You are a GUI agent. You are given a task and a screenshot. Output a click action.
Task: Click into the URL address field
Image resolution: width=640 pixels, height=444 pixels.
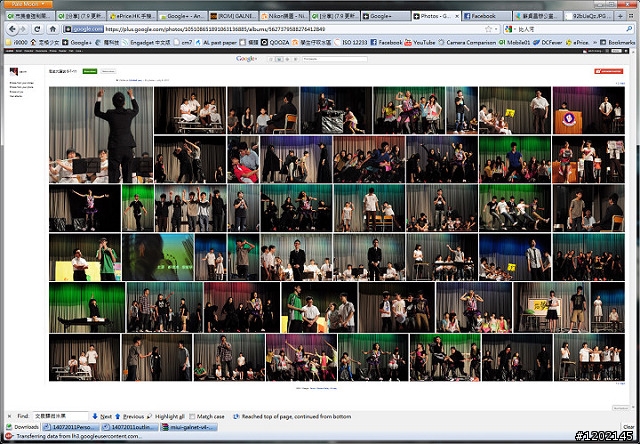click(x=294, y=29)
